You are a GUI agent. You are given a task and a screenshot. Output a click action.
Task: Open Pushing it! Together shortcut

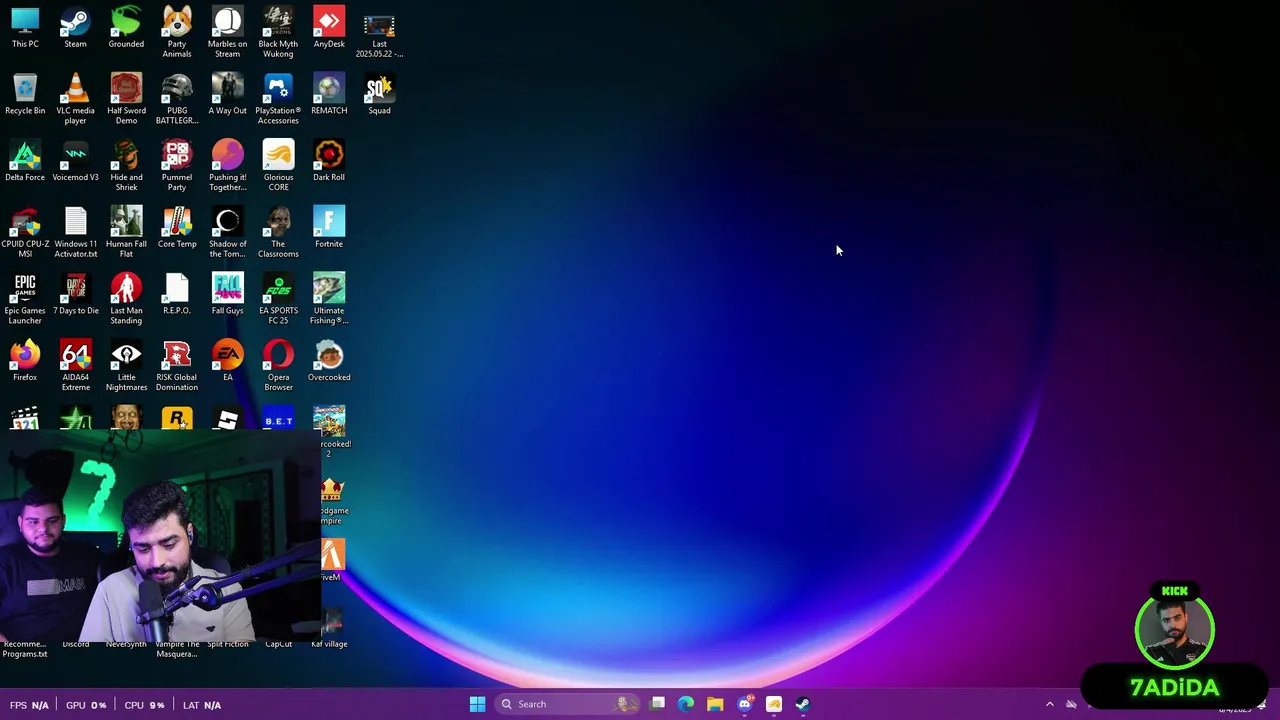227,166
